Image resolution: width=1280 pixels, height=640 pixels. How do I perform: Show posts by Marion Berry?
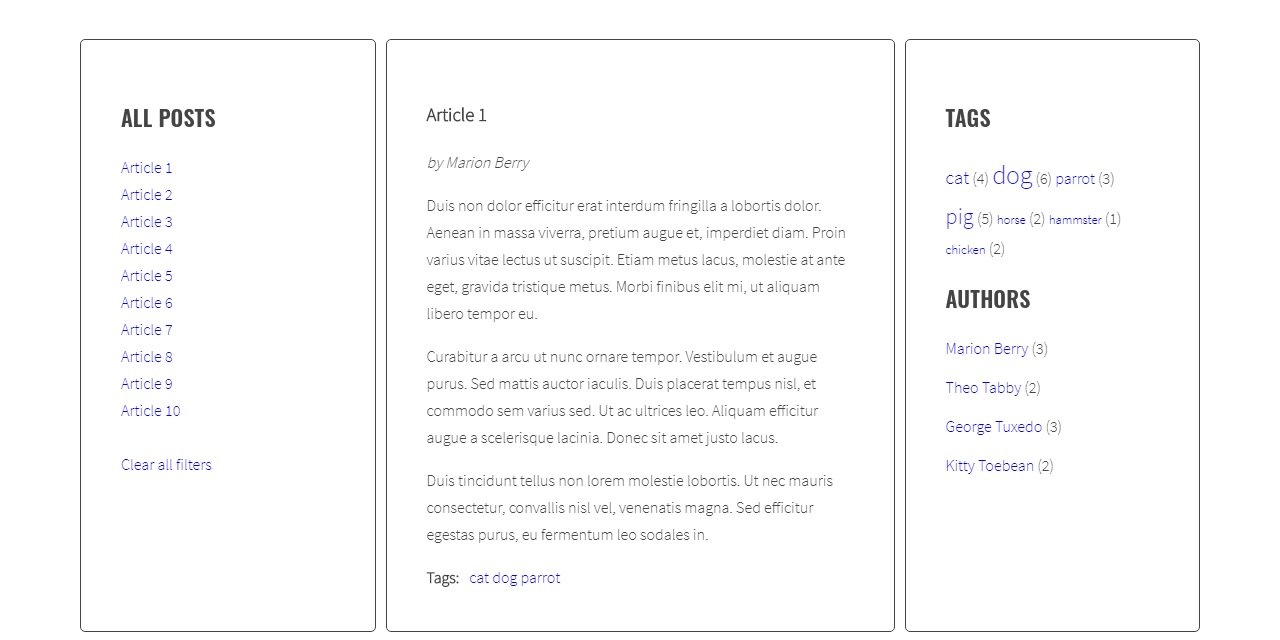(x=987, y=348)
